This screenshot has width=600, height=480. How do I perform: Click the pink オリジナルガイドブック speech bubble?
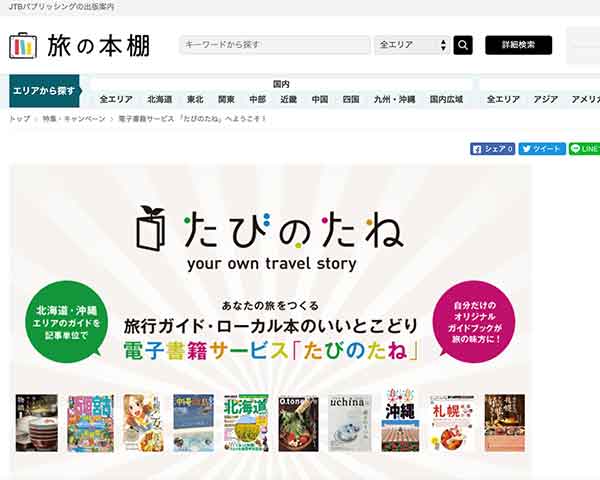pos(474,322)
